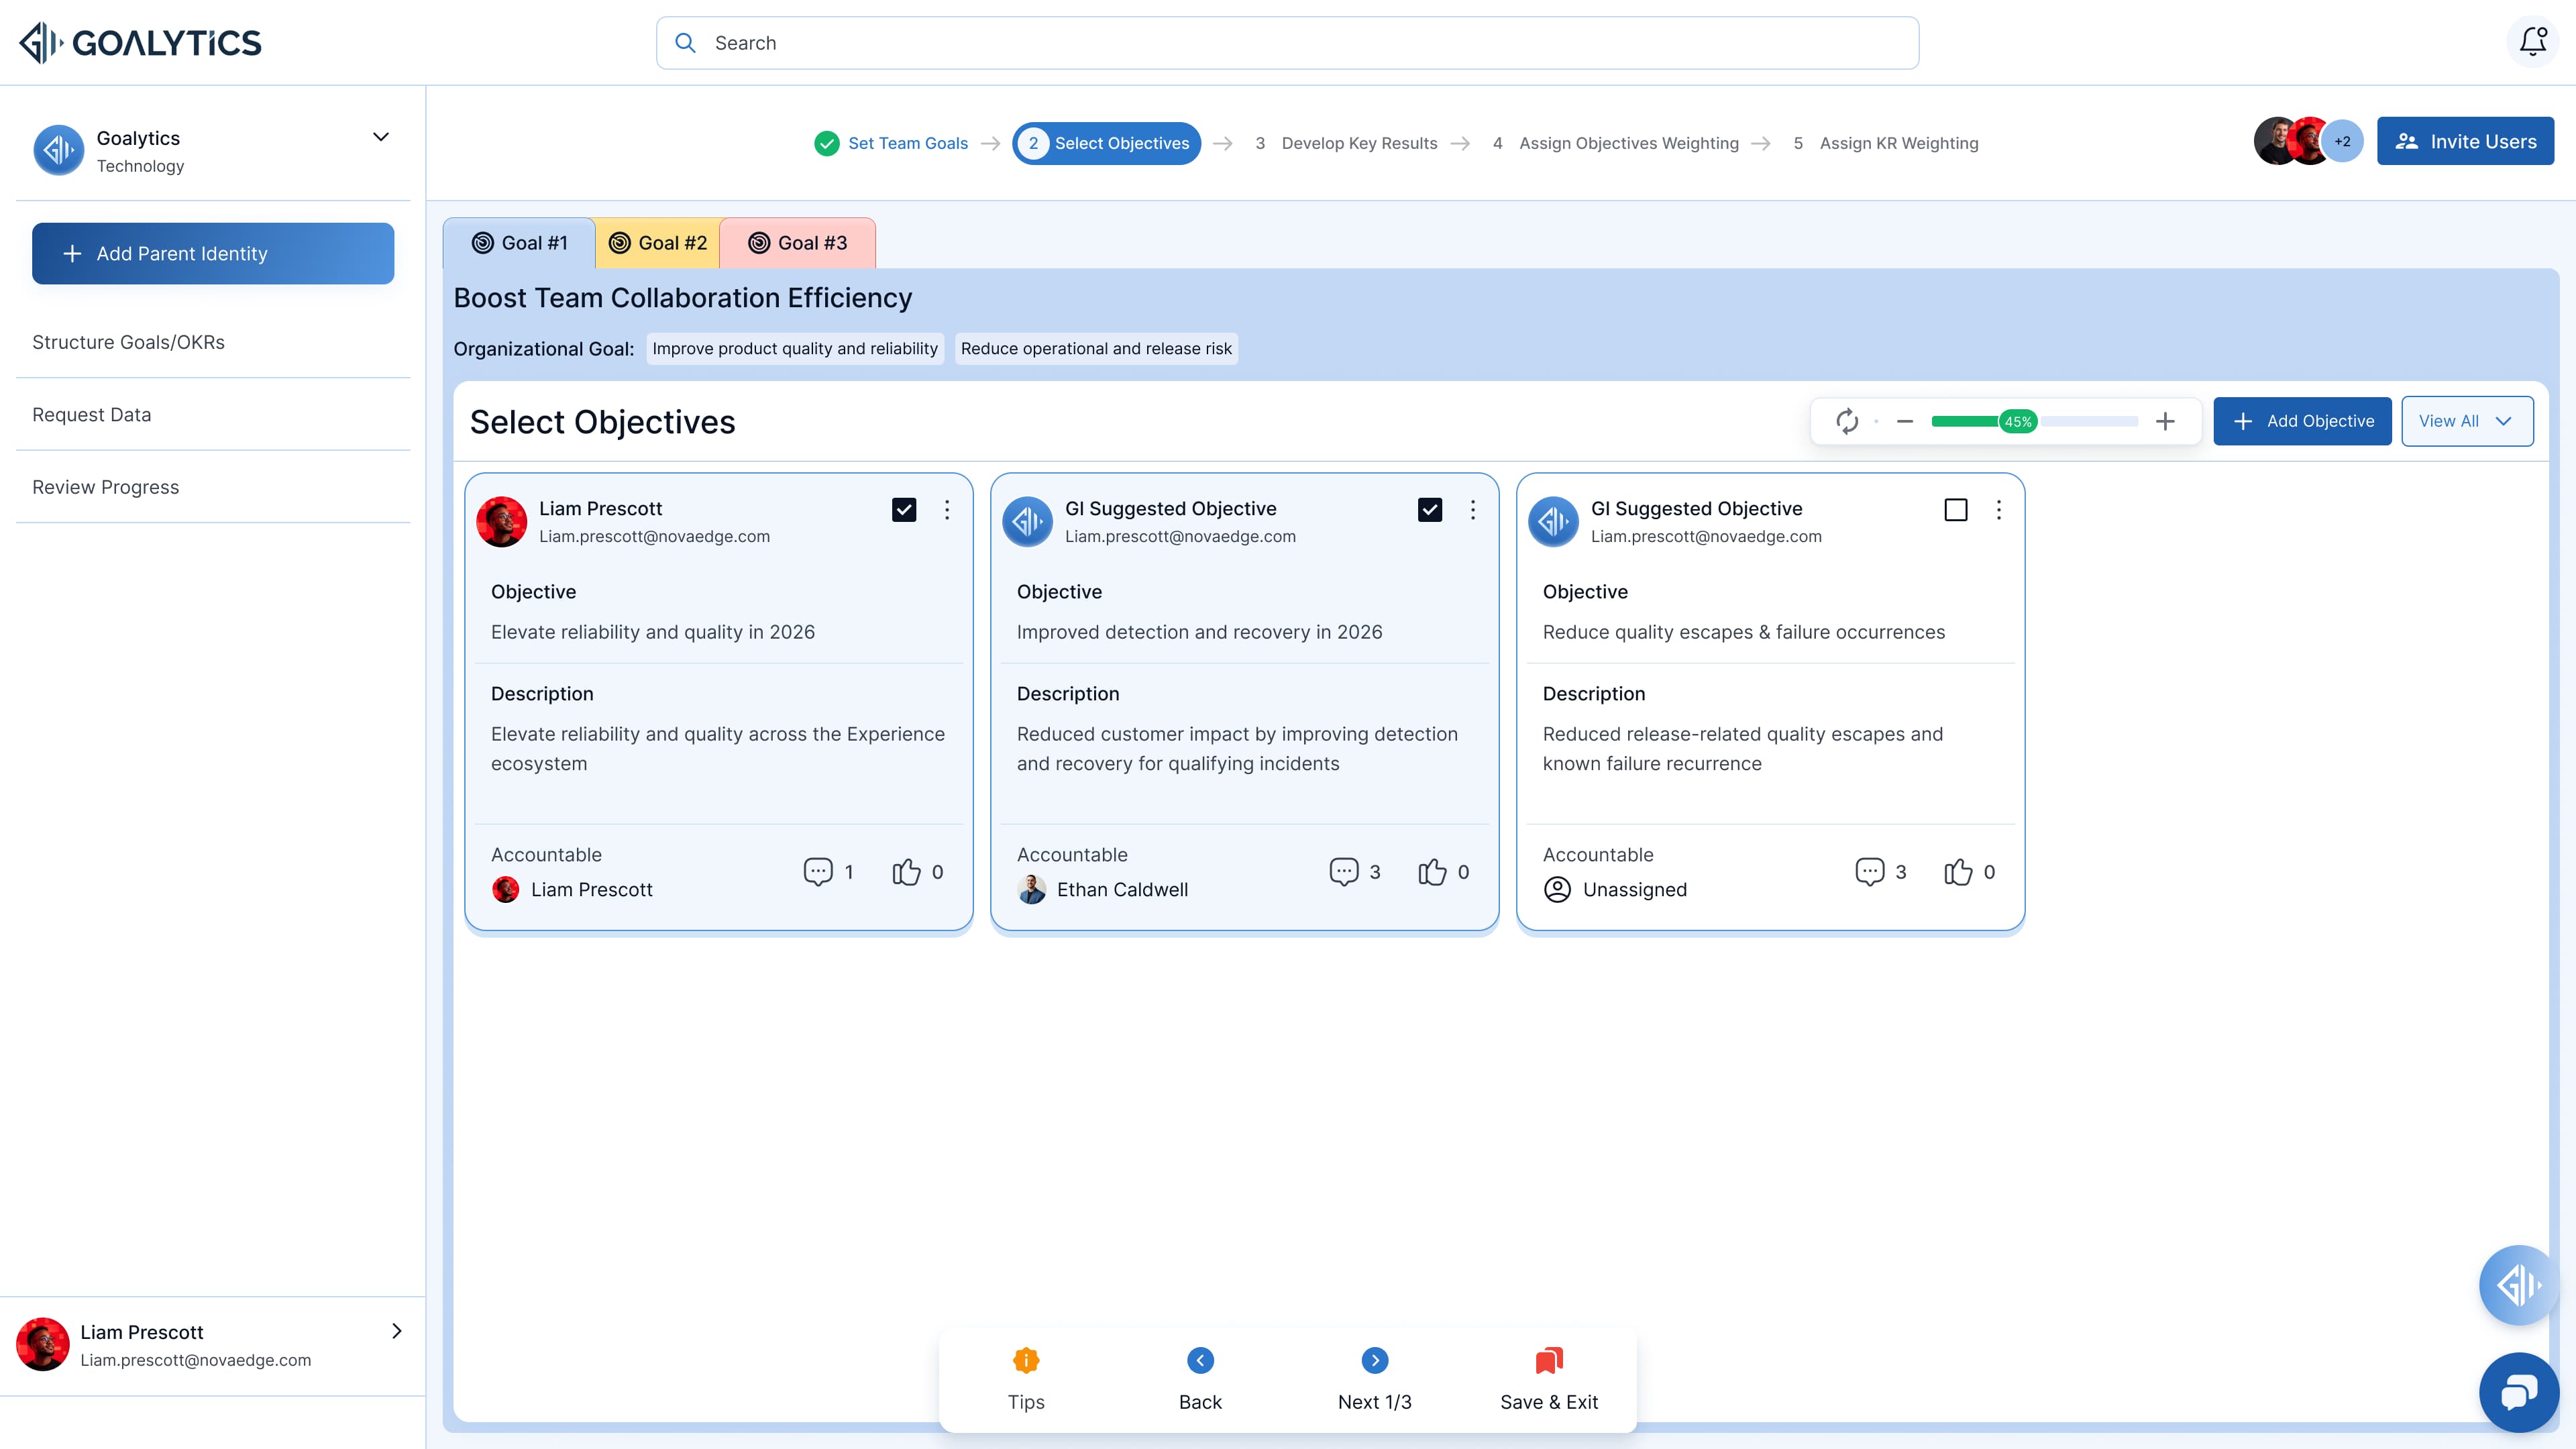Expand the Goalytics Technology identity dropdown
Screen dimensions: 2576x1449
(381, 137)
